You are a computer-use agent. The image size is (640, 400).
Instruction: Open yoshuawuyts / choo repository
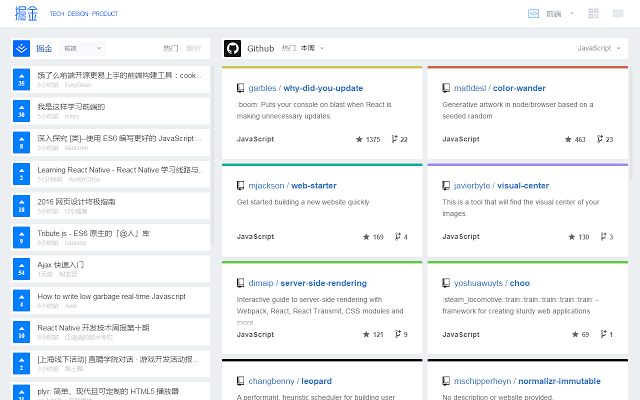point(492,283)
